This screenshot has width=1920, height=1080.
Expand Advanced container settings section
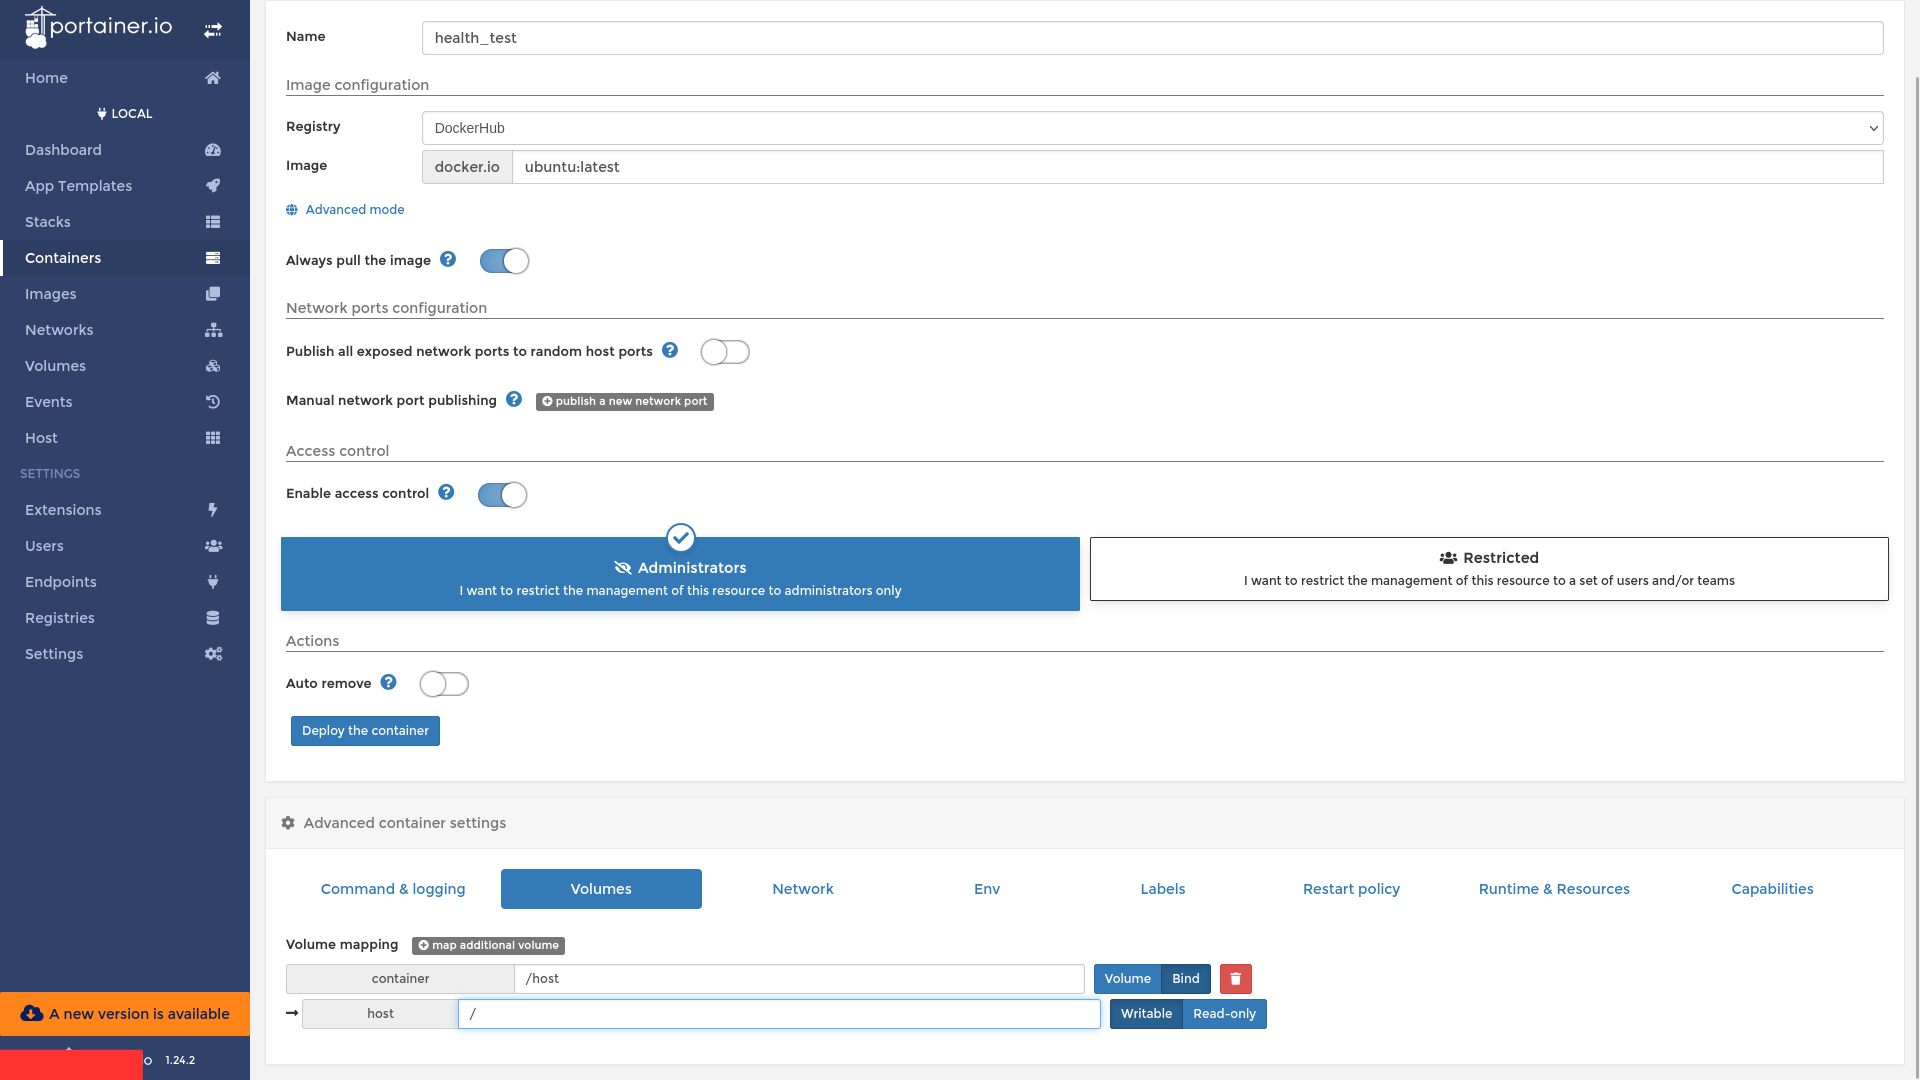(405, 823)
